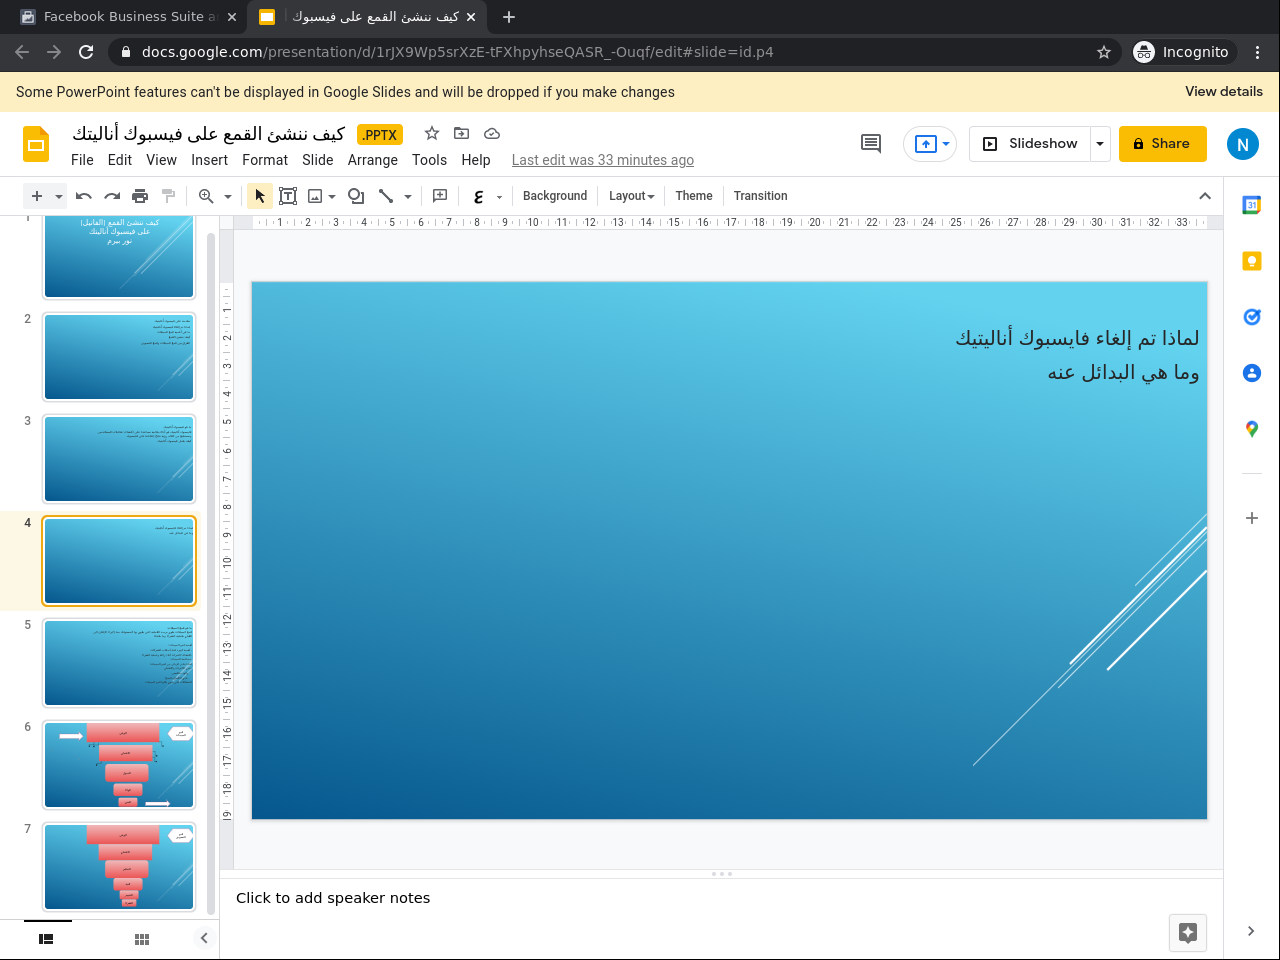Open the Google account avatar N
The height and width of the screenshot is (960, 1280).
coord(1243,144)
